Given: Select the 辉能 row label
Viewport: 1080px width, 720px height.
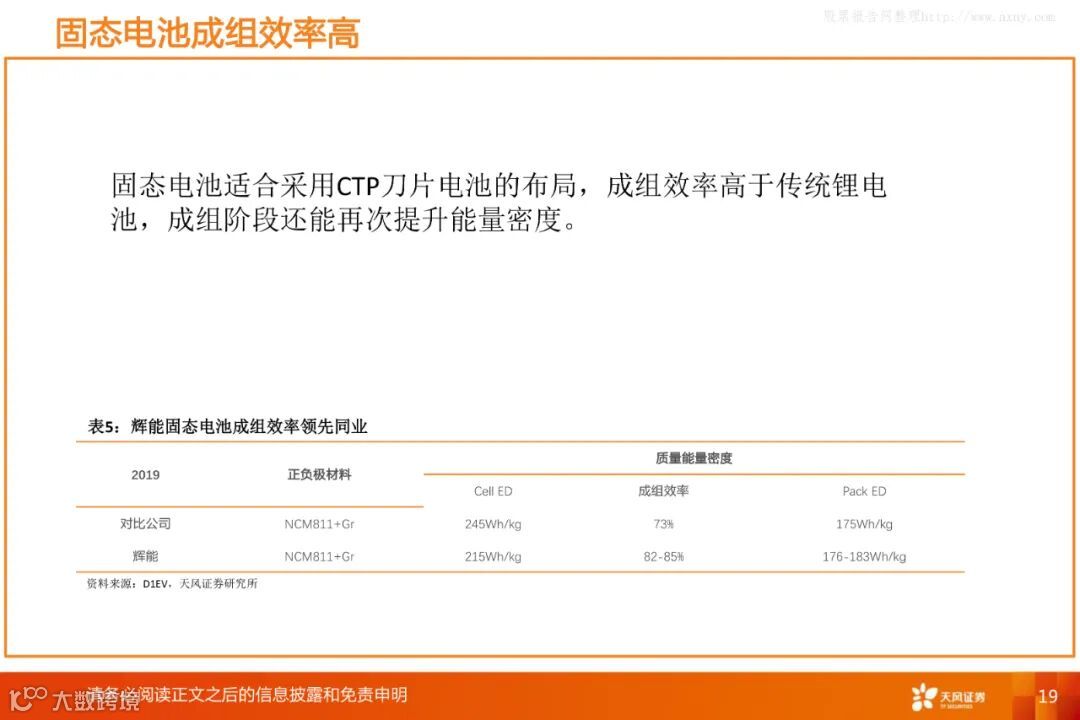Looking at the screenshot, I should (145, 556).
